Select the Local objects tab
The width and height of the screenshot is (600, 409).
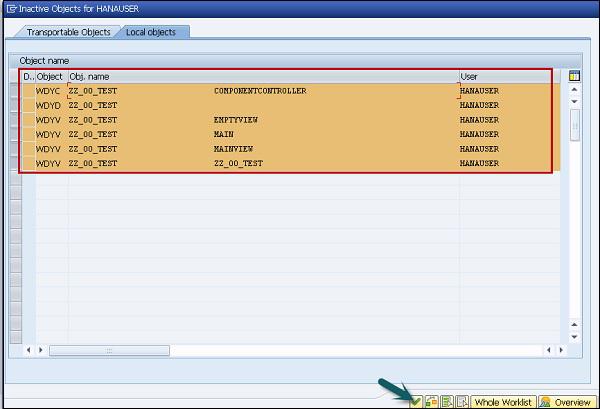click(x=150, y=32)
